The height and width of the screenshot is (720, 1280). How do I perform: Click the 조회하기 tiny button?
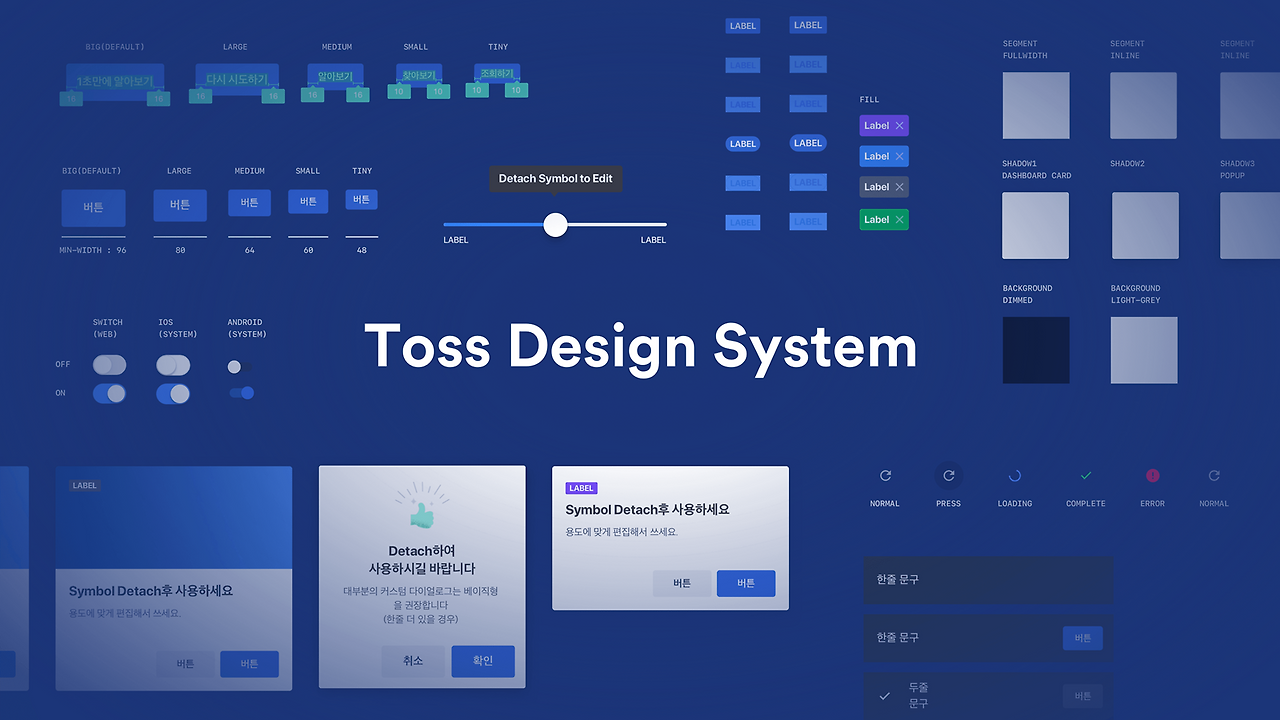click(x=497, y=74)
